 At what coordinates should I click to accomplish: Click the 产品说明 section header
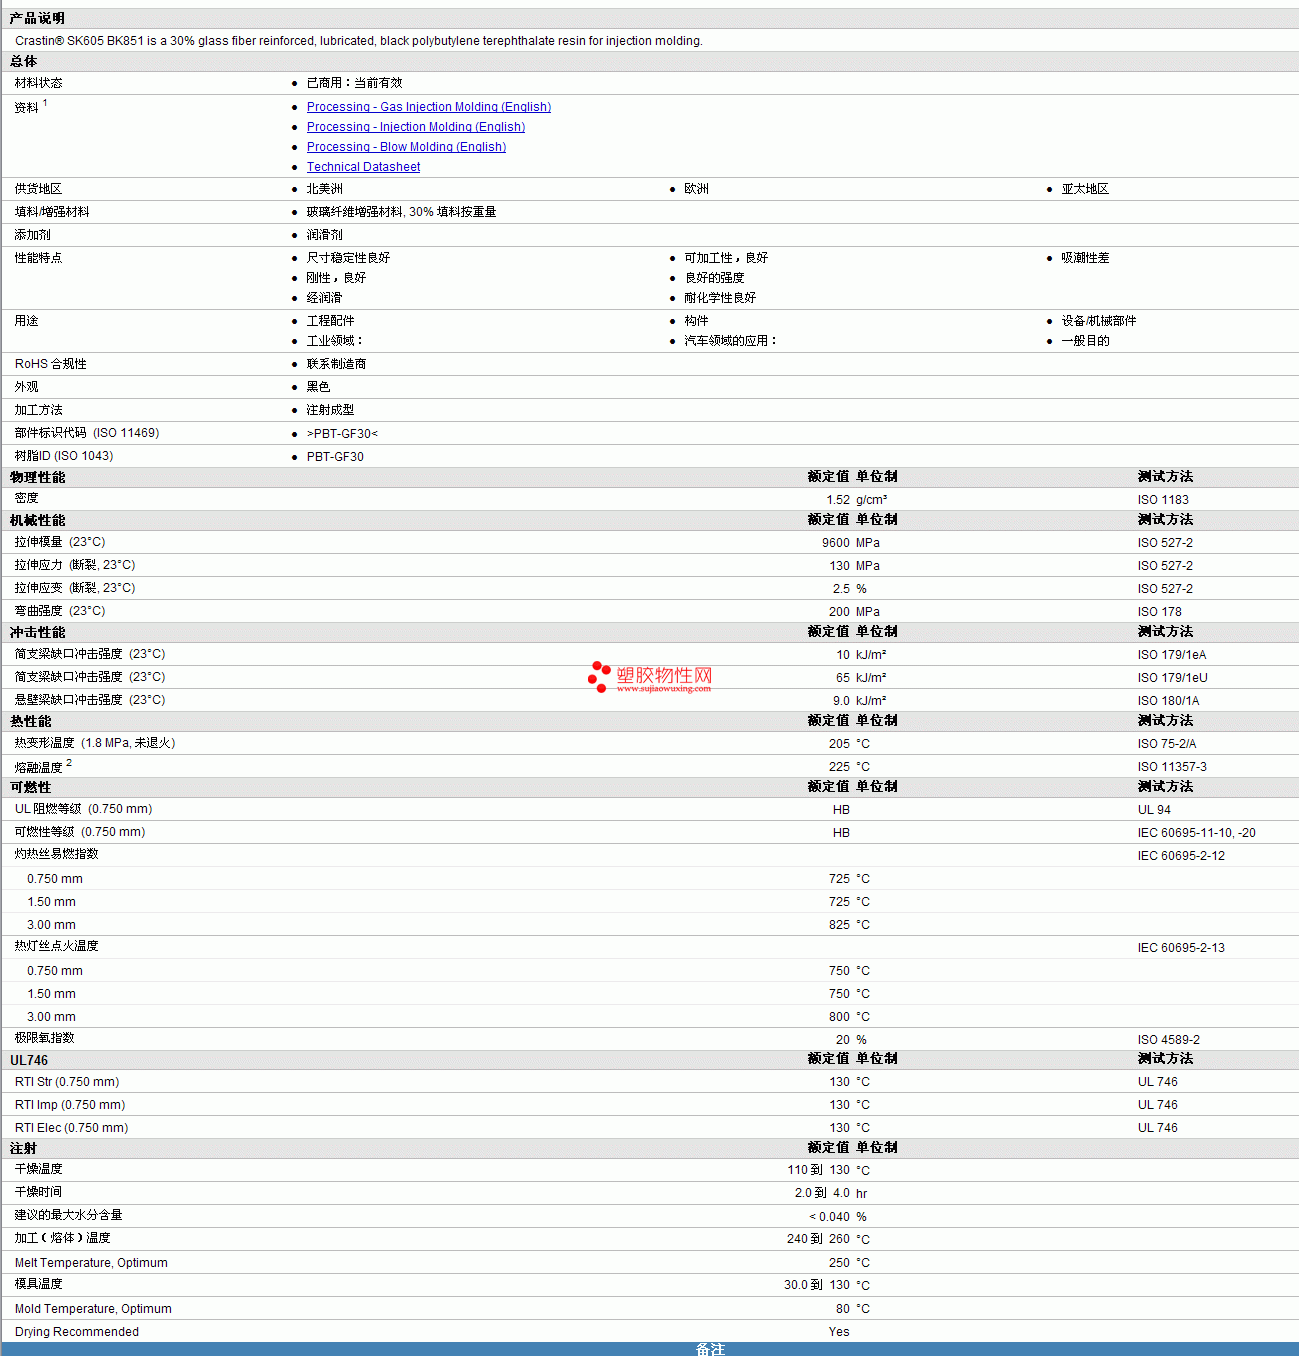click(x=37, y=18)
